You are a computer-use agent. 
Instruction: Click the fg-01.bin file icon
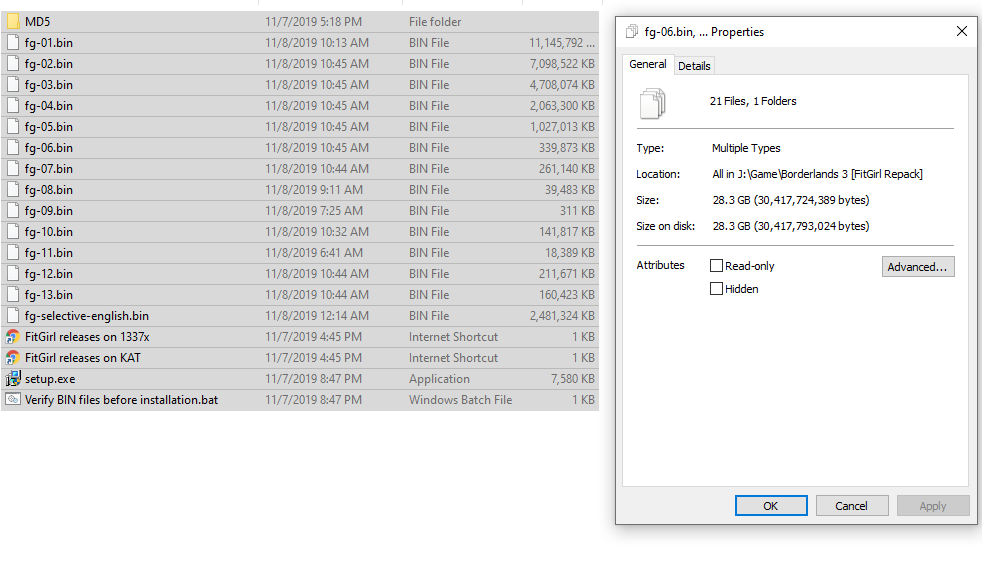[x=13, y=42]
